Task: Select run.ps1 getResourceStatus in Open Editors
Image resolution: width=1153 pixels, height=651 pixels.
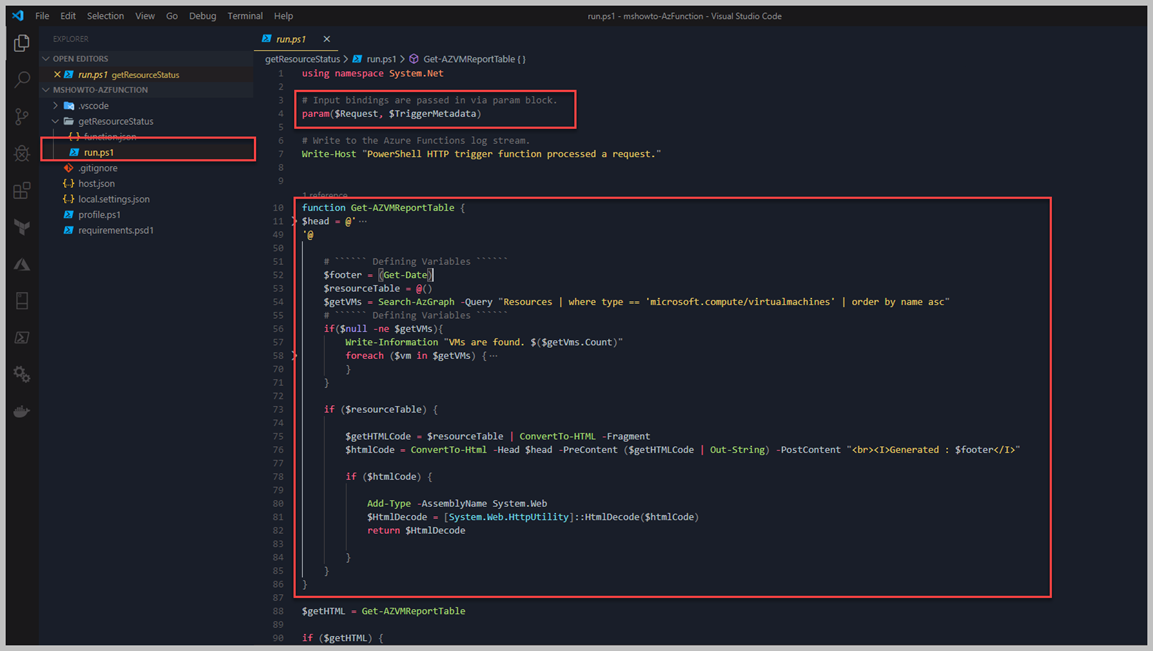Action: point(146,74)
